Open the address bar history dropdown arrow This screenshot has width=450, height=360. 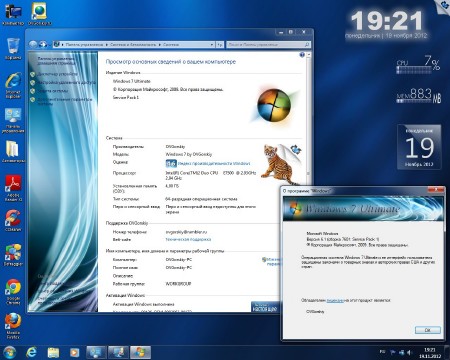(212, 44)
